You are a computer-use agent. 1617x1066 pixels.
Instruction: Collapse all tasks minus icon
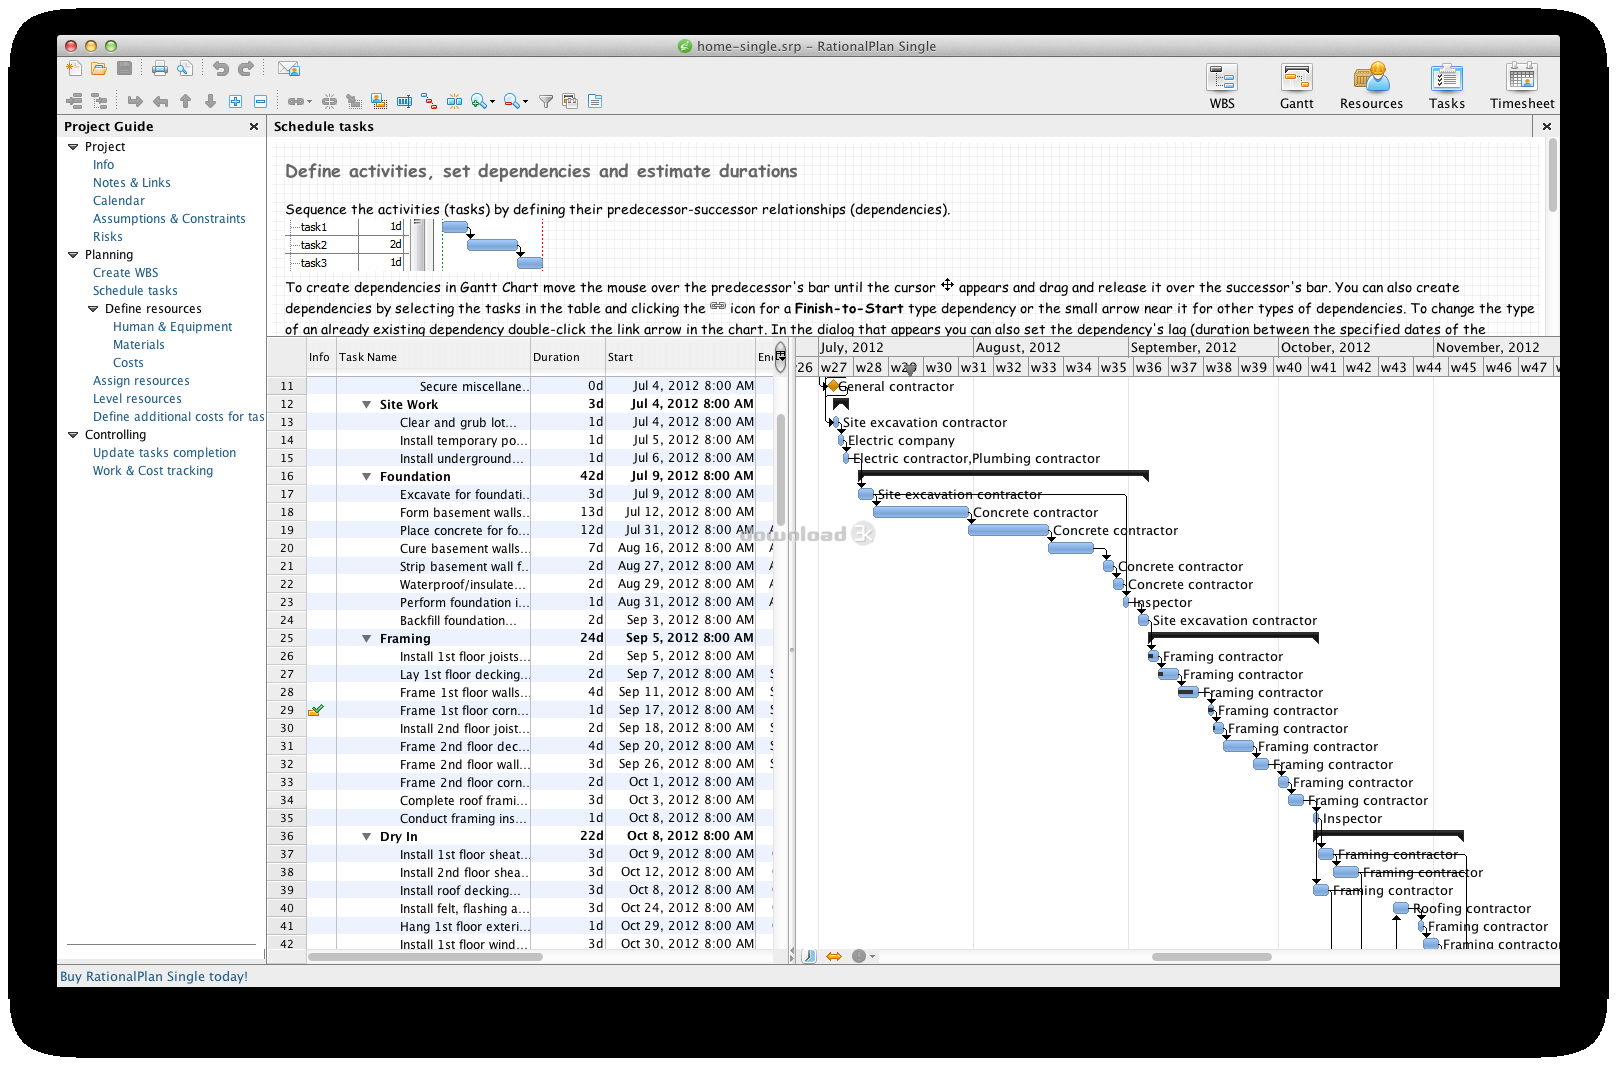pos(260,101)
